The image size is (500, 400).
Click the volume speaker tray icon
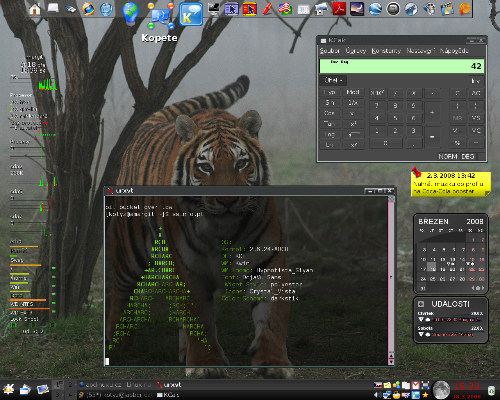pos(377,395)
